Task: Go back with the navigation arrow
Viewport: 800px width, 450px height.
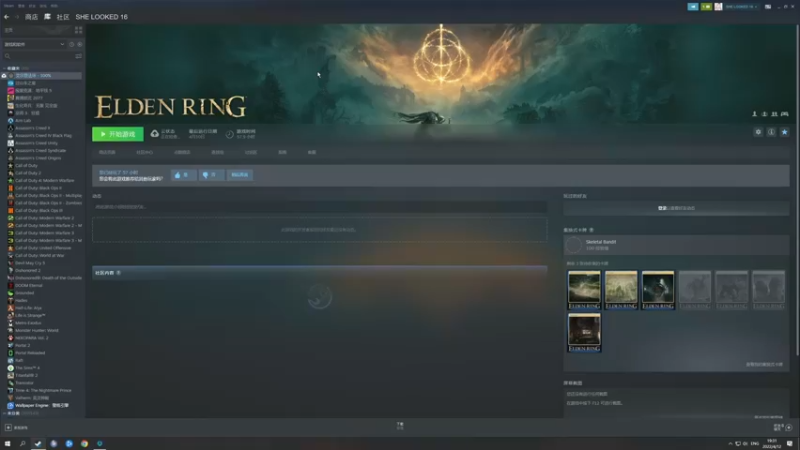Action: coord(7,17)
